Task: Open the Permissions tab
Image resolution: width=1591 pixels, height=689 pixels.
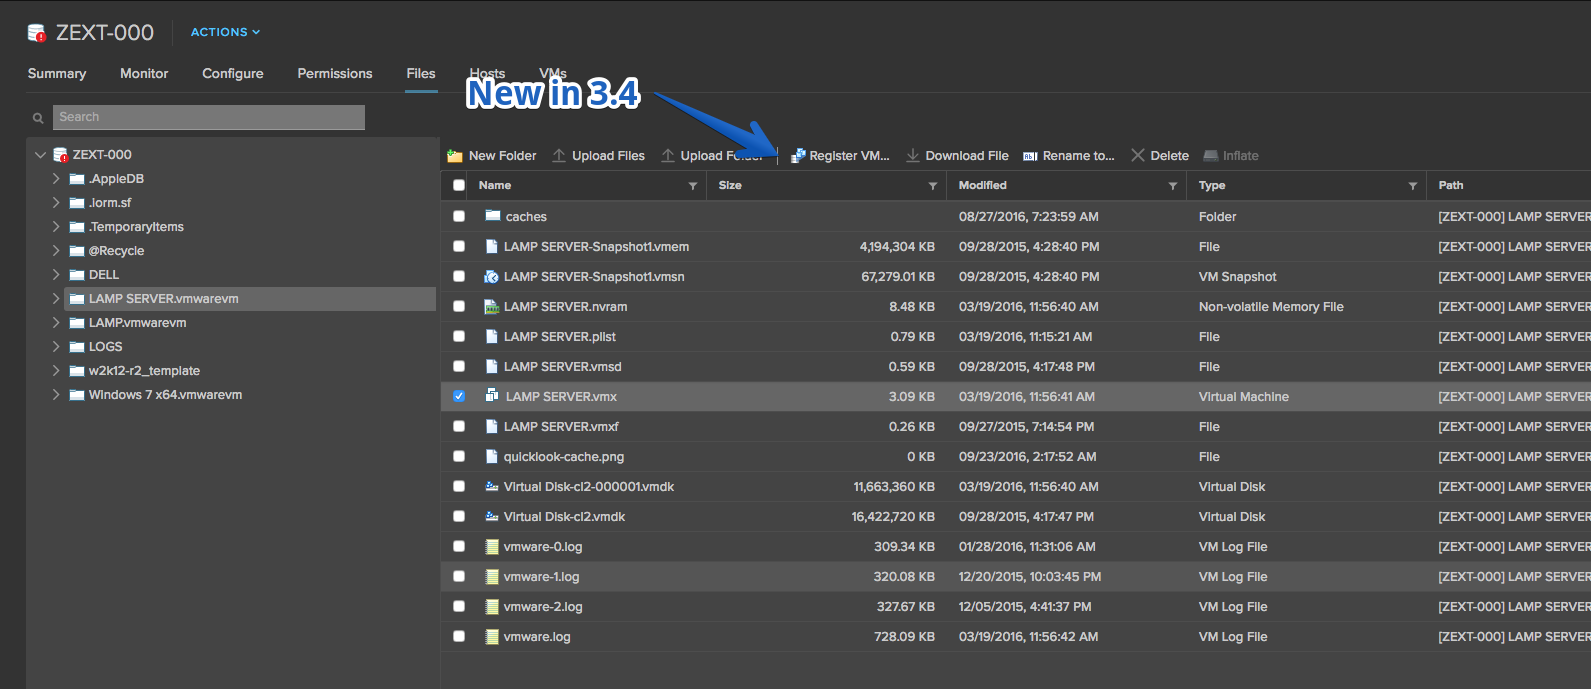Action: coord(335,74)
